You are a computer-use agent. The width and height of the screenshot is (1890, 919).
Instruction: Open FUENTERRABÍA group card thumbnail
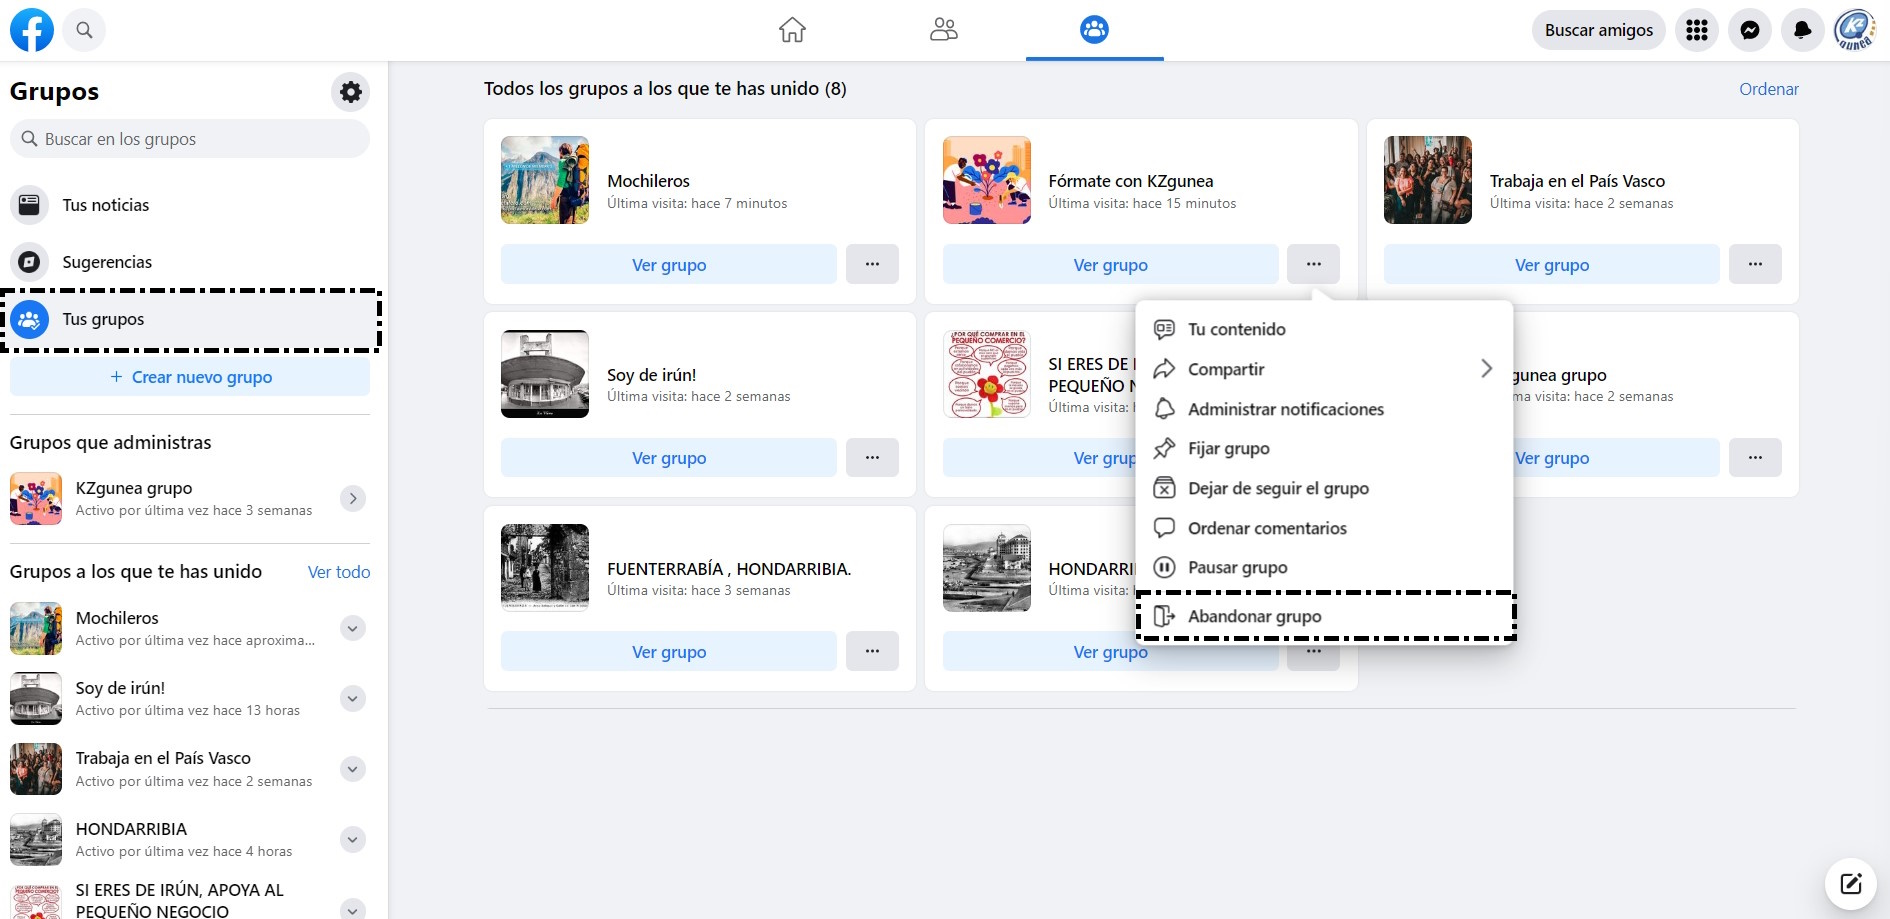[x=545, y=568]
